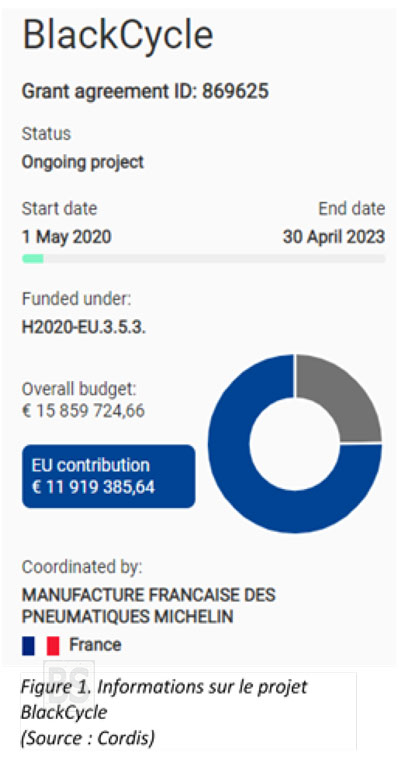
Task: Click the white center of donut chart
Action: click(x=295, y=444)
